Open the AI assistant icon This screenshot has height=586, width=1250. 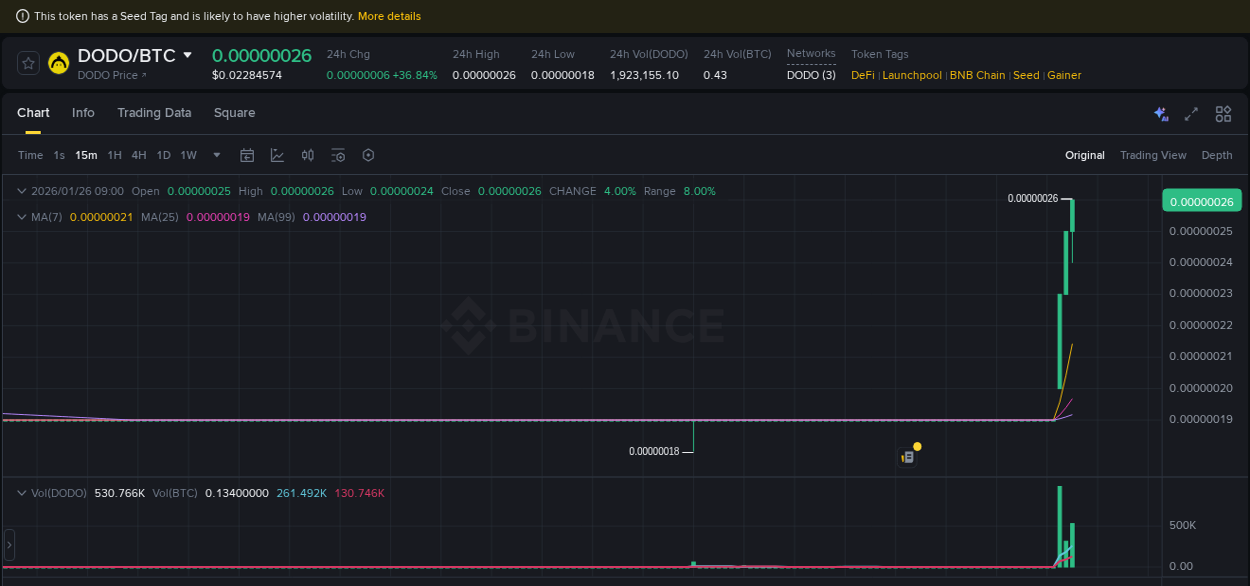pos(1160,114)
